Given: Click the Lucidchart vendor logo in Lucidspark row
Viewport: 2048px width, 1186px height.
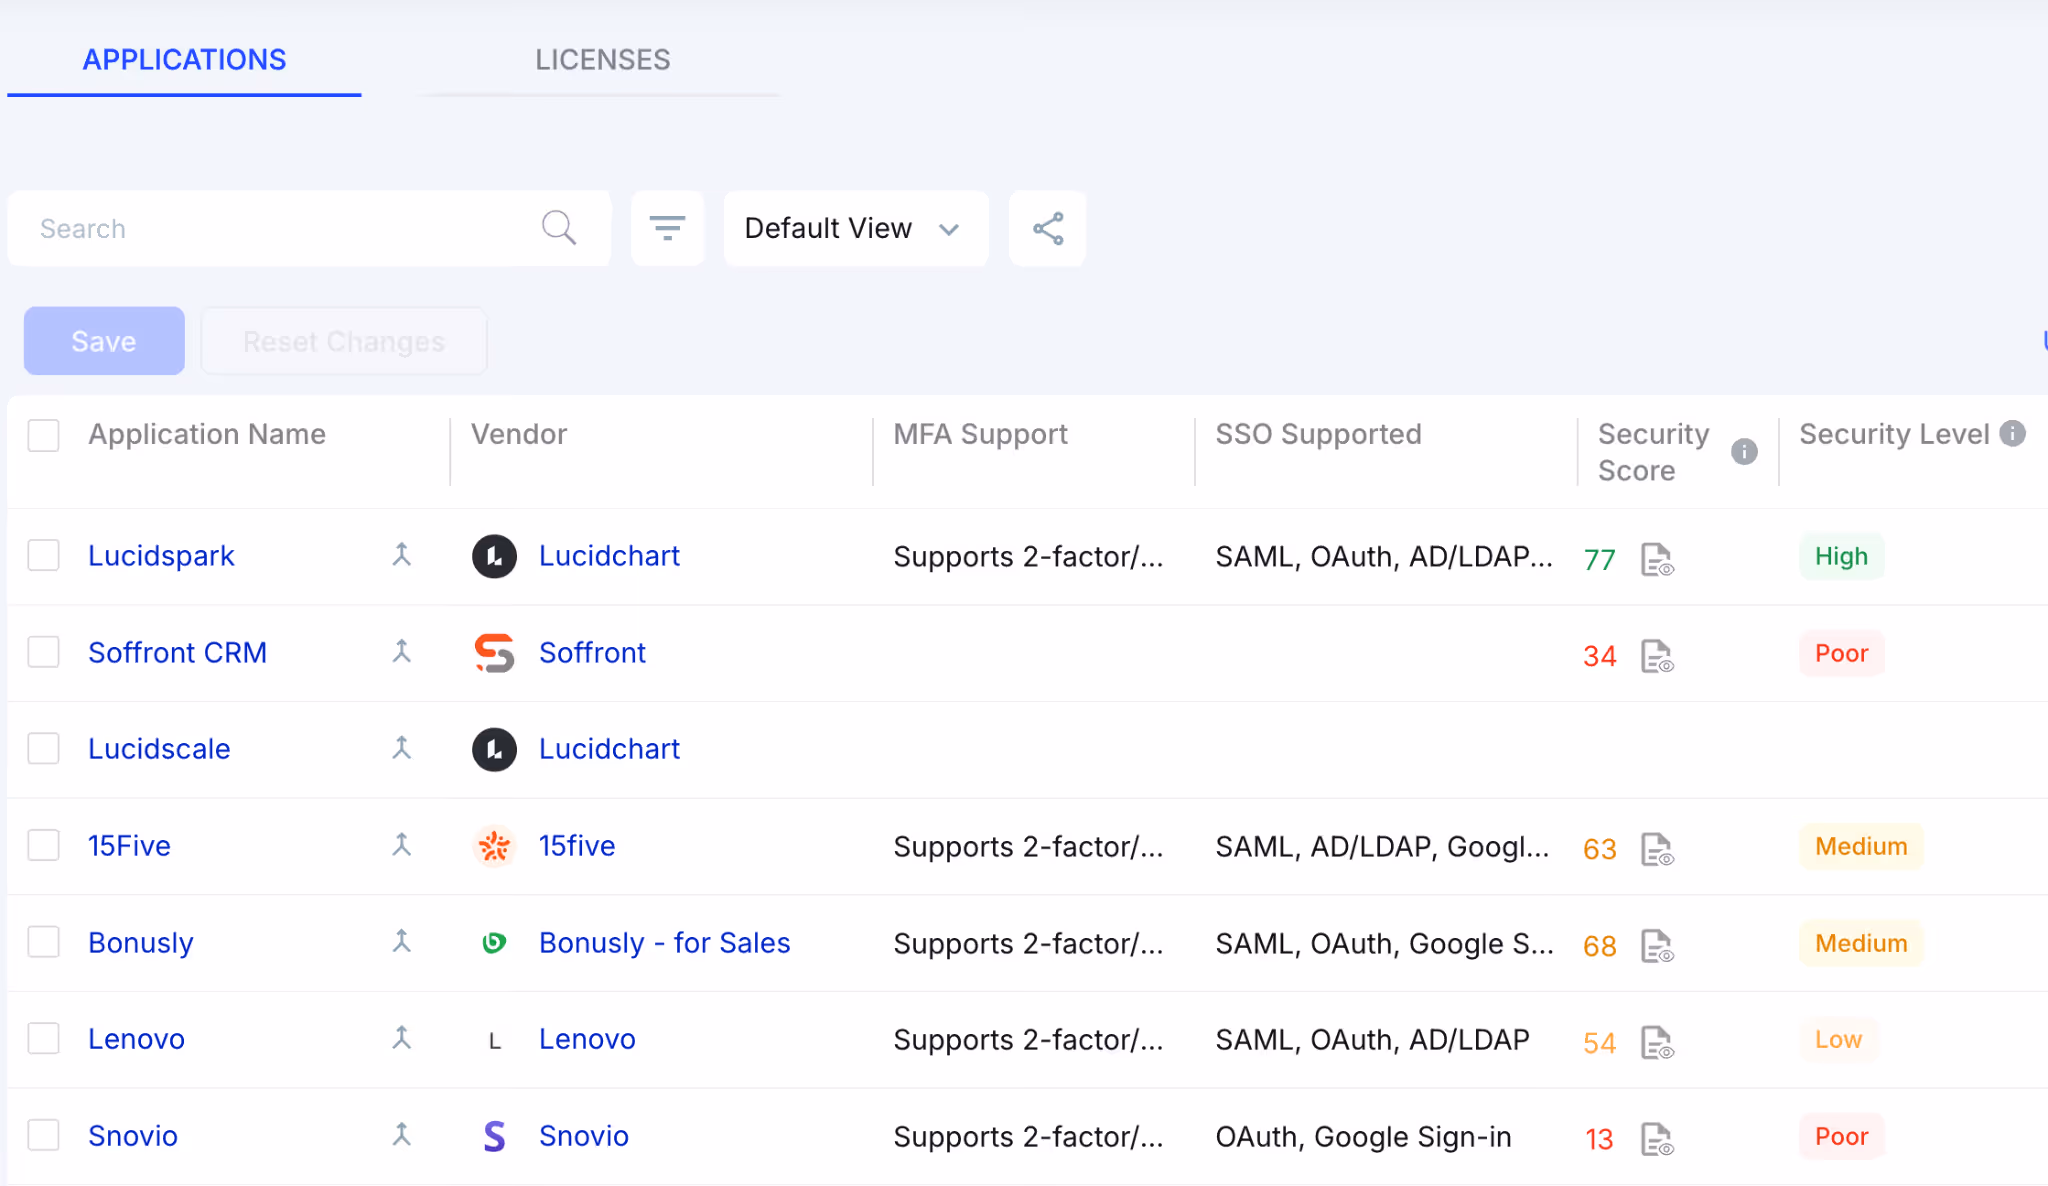Looking at the screenshot, I should (x=494, y=556).
